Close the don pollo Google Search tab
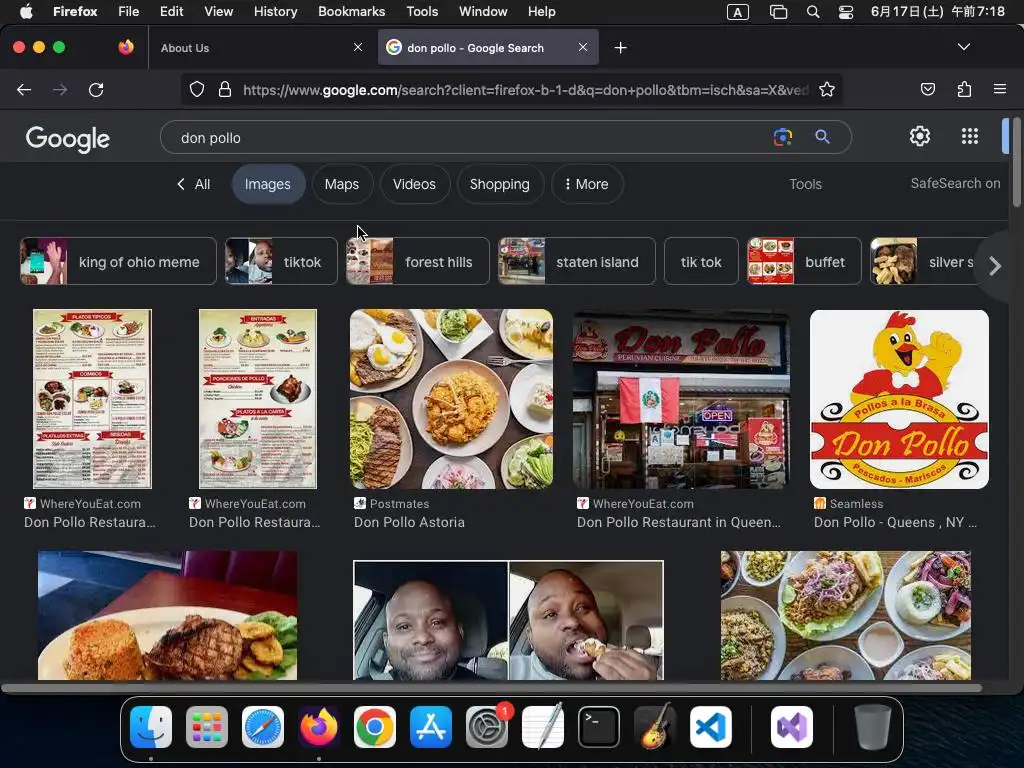 point(583,47)
